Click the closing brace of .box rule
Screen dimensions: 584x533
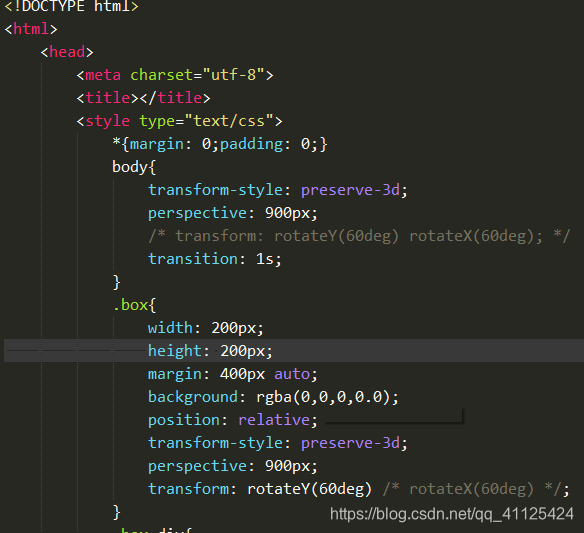tap(117, 513)
